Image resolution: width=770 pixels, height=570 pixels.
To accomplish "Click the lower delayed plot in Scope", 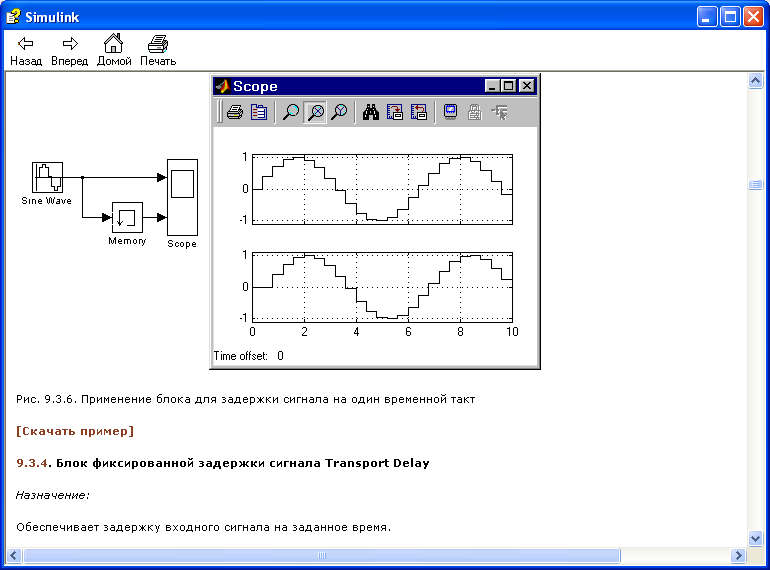I will [382, 287].
